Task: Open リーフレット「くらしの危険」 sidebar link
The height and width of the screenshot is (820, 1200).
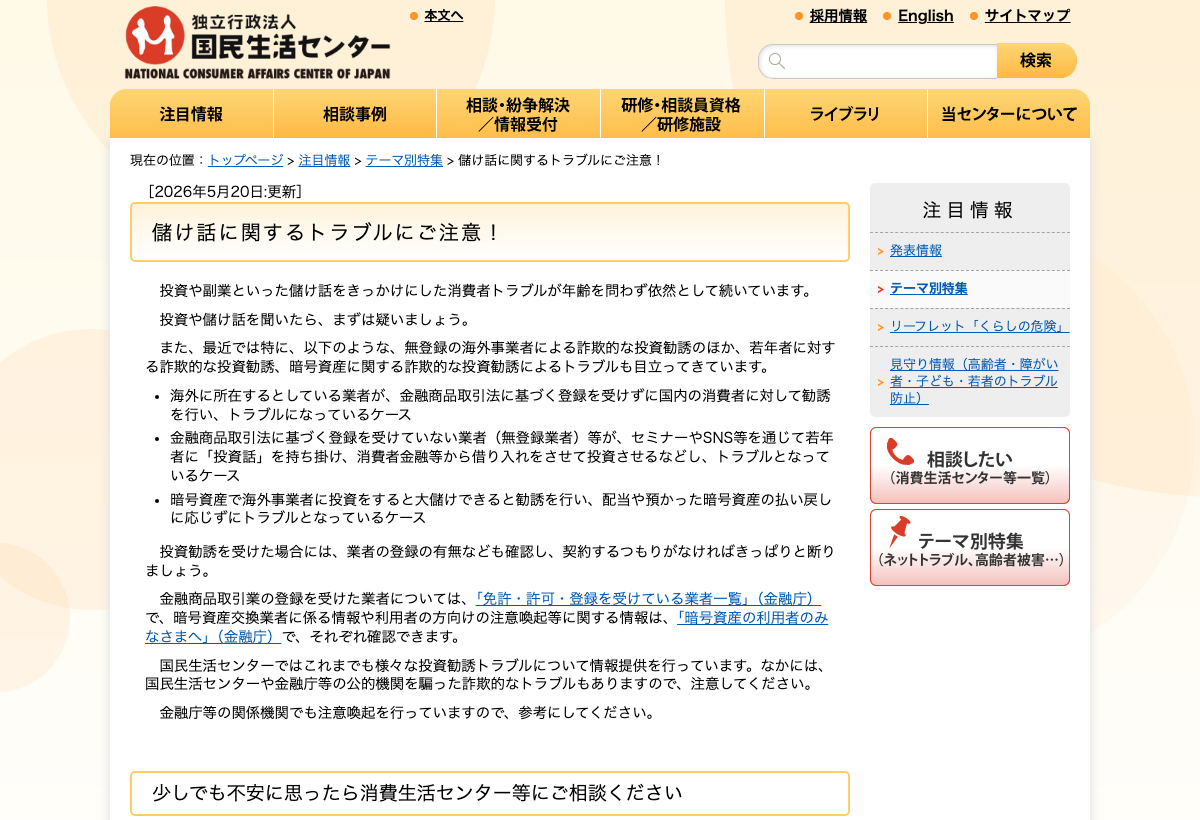Action: [979, 327]
